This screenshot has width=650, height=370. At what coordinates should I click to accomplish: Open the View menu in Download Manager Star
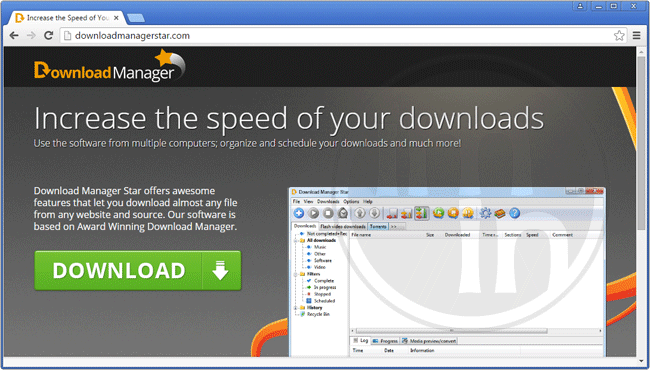[x=308, y=201]
